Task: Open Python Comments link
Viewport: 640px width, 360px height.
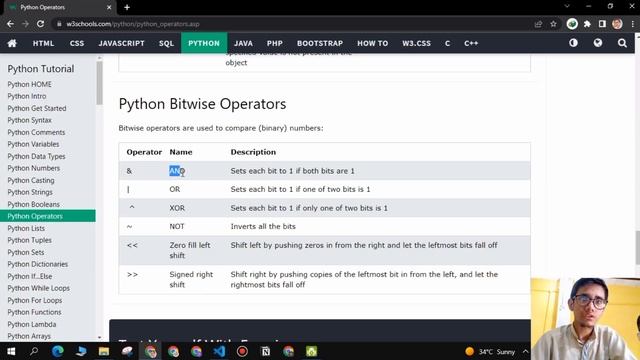Action: click(x=36, y=133)
